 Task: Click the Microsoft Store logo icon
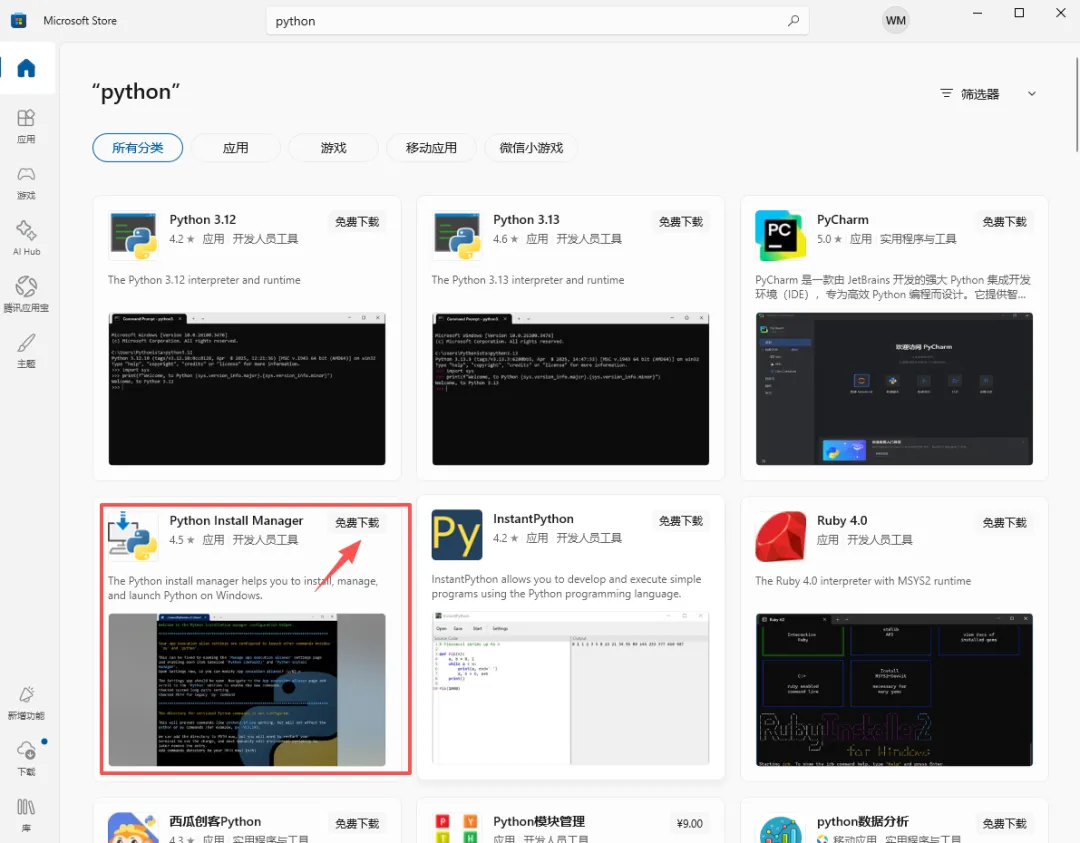click(19, 21)
